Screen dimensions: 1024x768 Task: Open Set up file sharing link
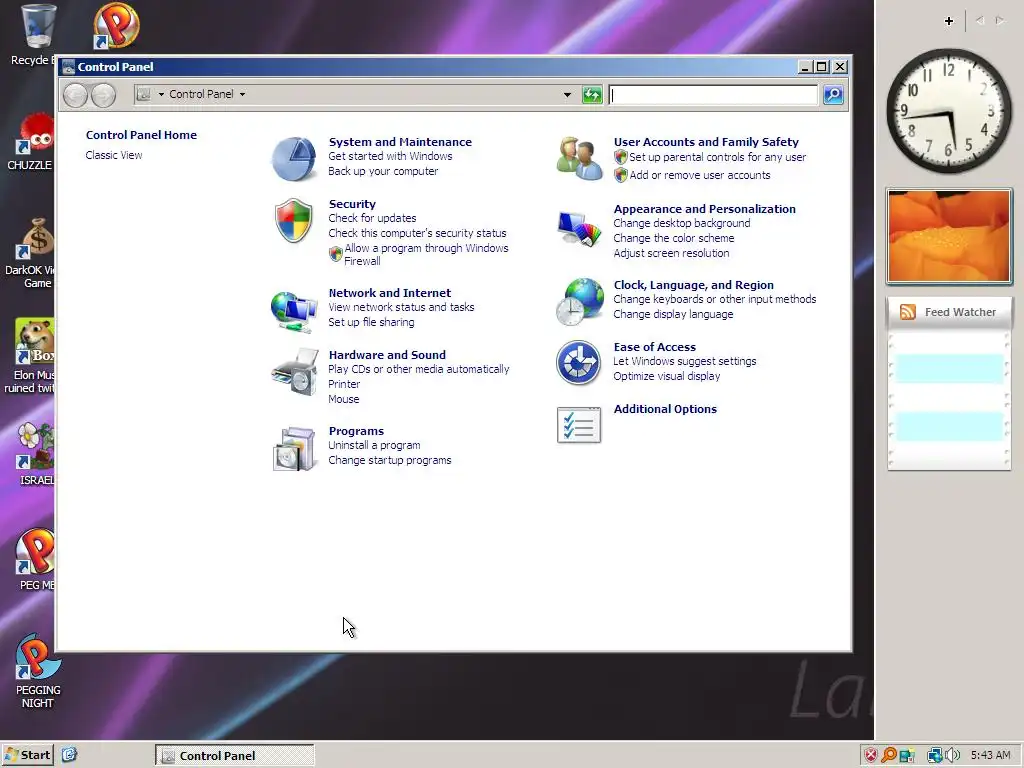371,323
